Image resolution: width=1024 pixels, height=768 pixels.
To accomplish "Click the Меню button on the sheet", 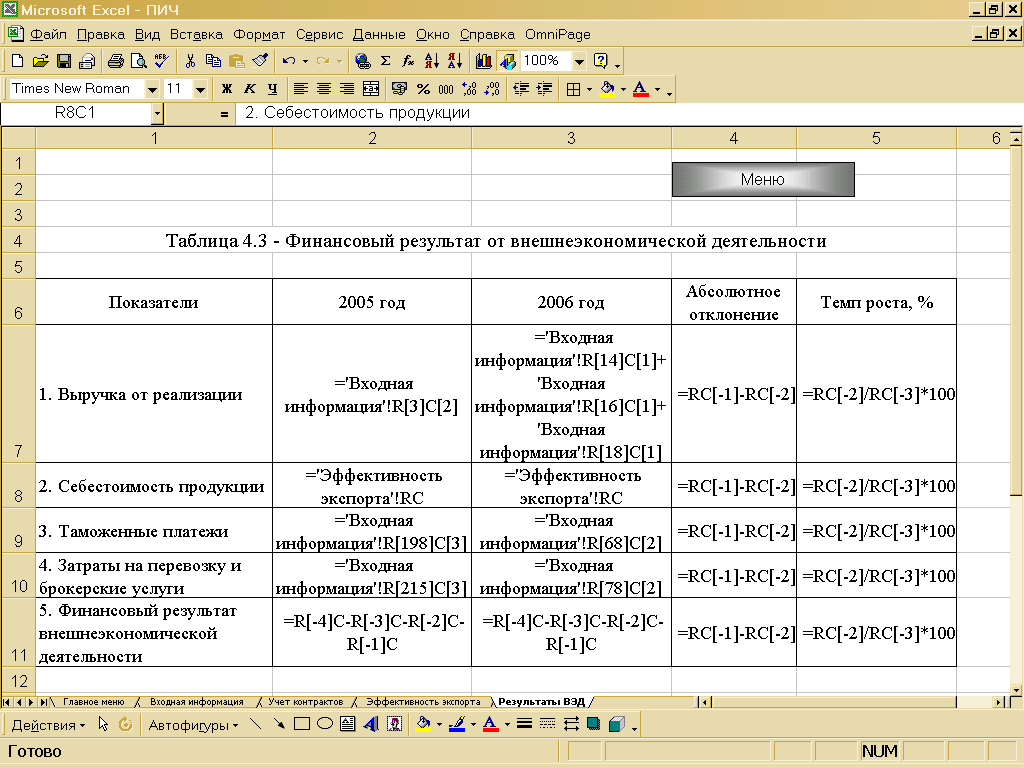I will pyautogui.click(x=763, y=180).
